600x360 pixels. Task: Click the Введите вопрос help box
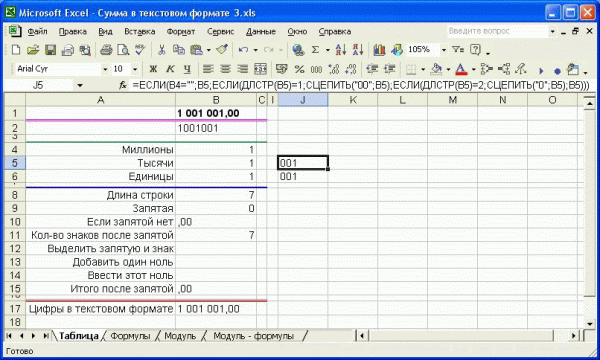pos(498,31)
